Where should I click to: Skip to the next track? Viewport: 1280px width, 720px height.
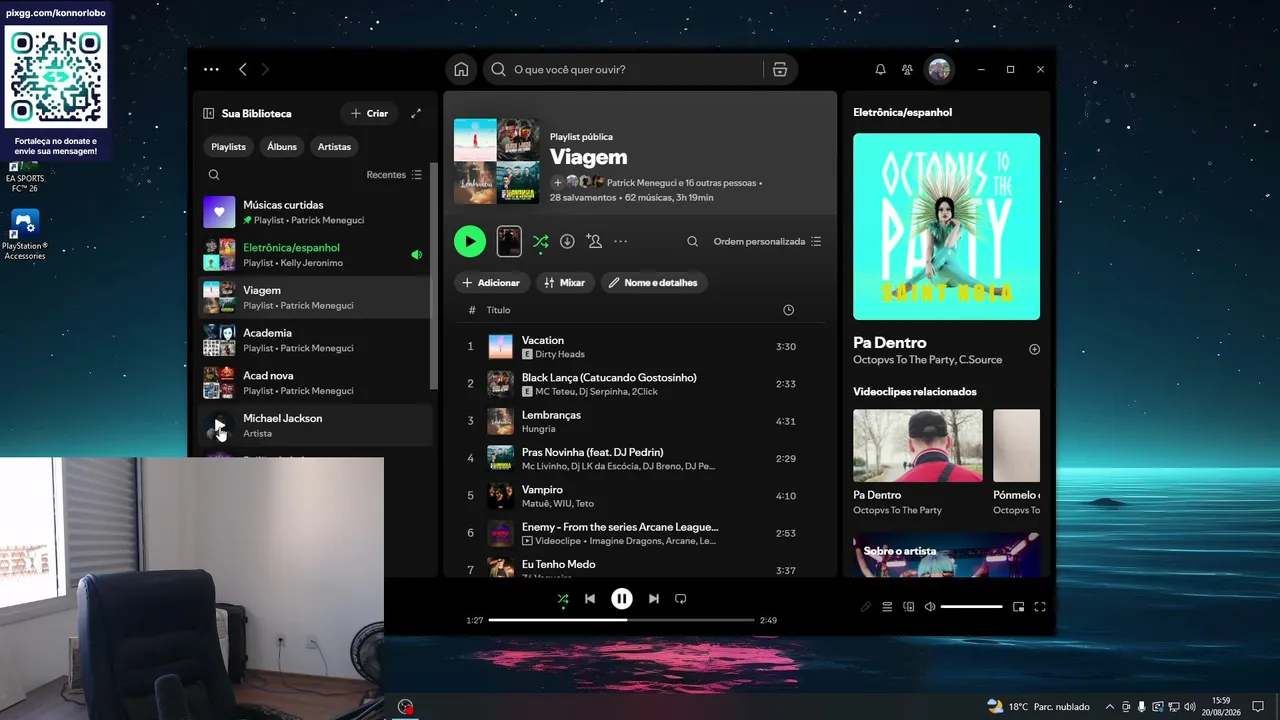point(654,599)
